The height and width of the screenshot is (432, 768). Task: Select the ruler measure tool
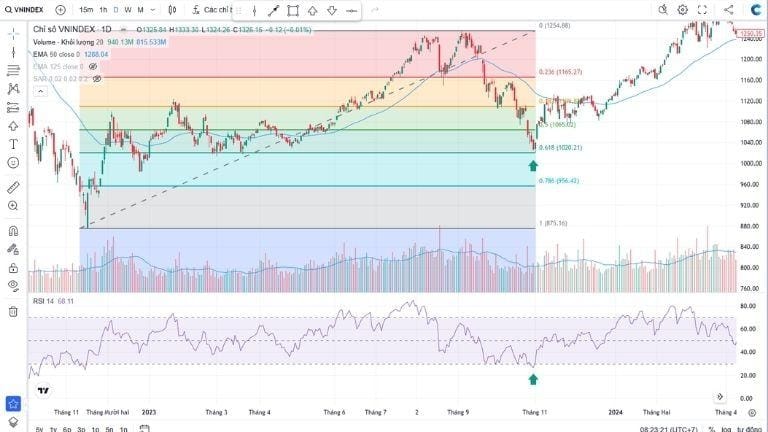pos(13,187)
